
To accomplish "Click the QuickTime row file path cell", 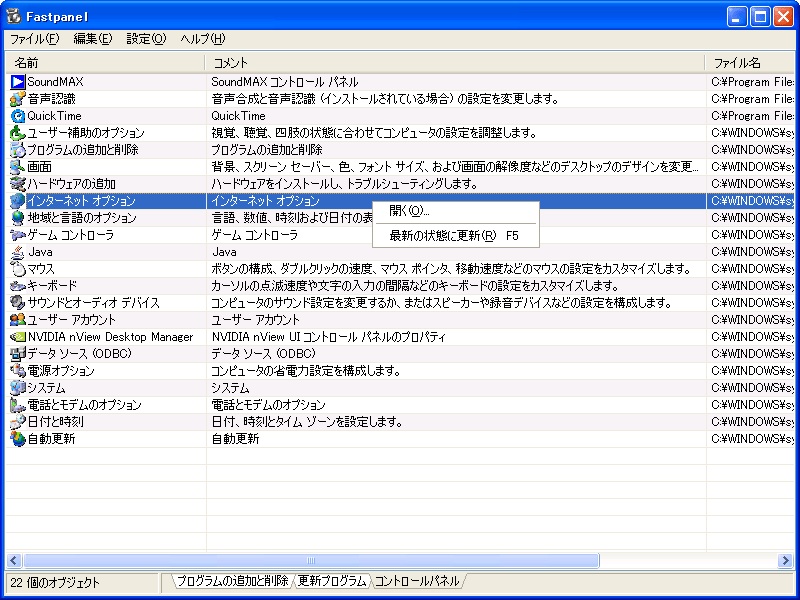I will (x=753, y=116).
